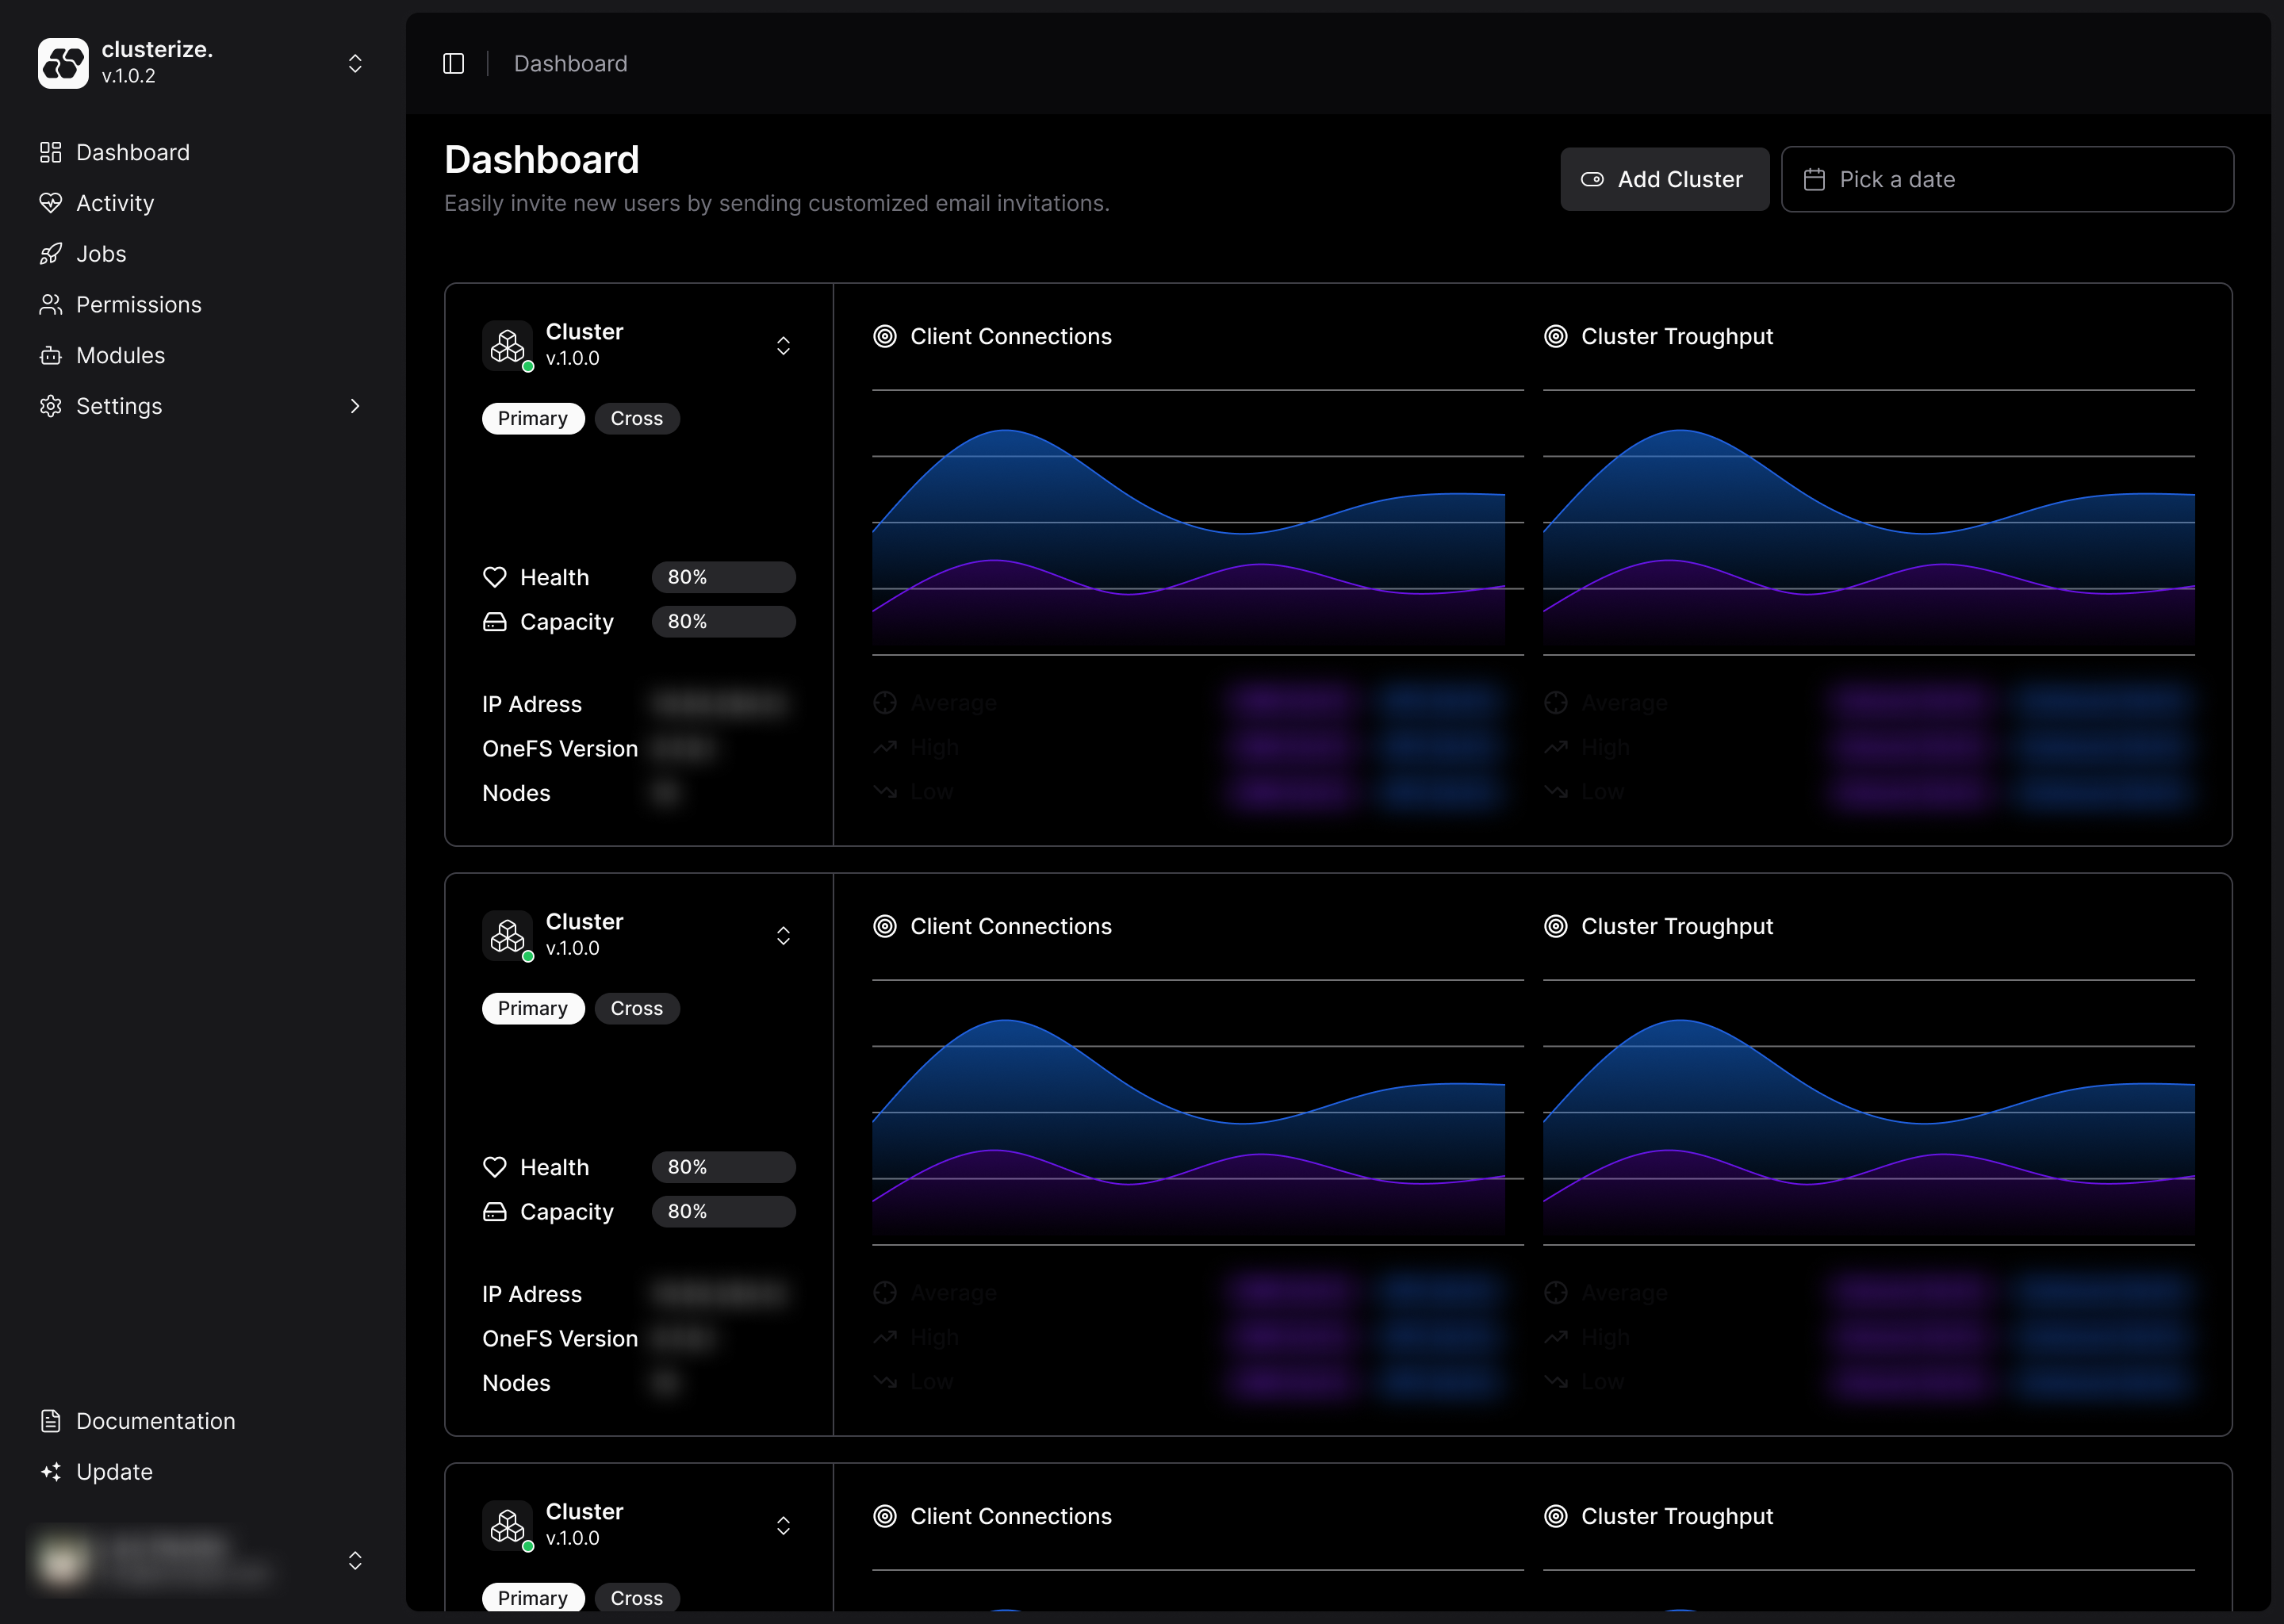Click the second cluster's Health 80% bar
The width and height of the screenshot is (2284, 1624).
(x=724, y=1167)
